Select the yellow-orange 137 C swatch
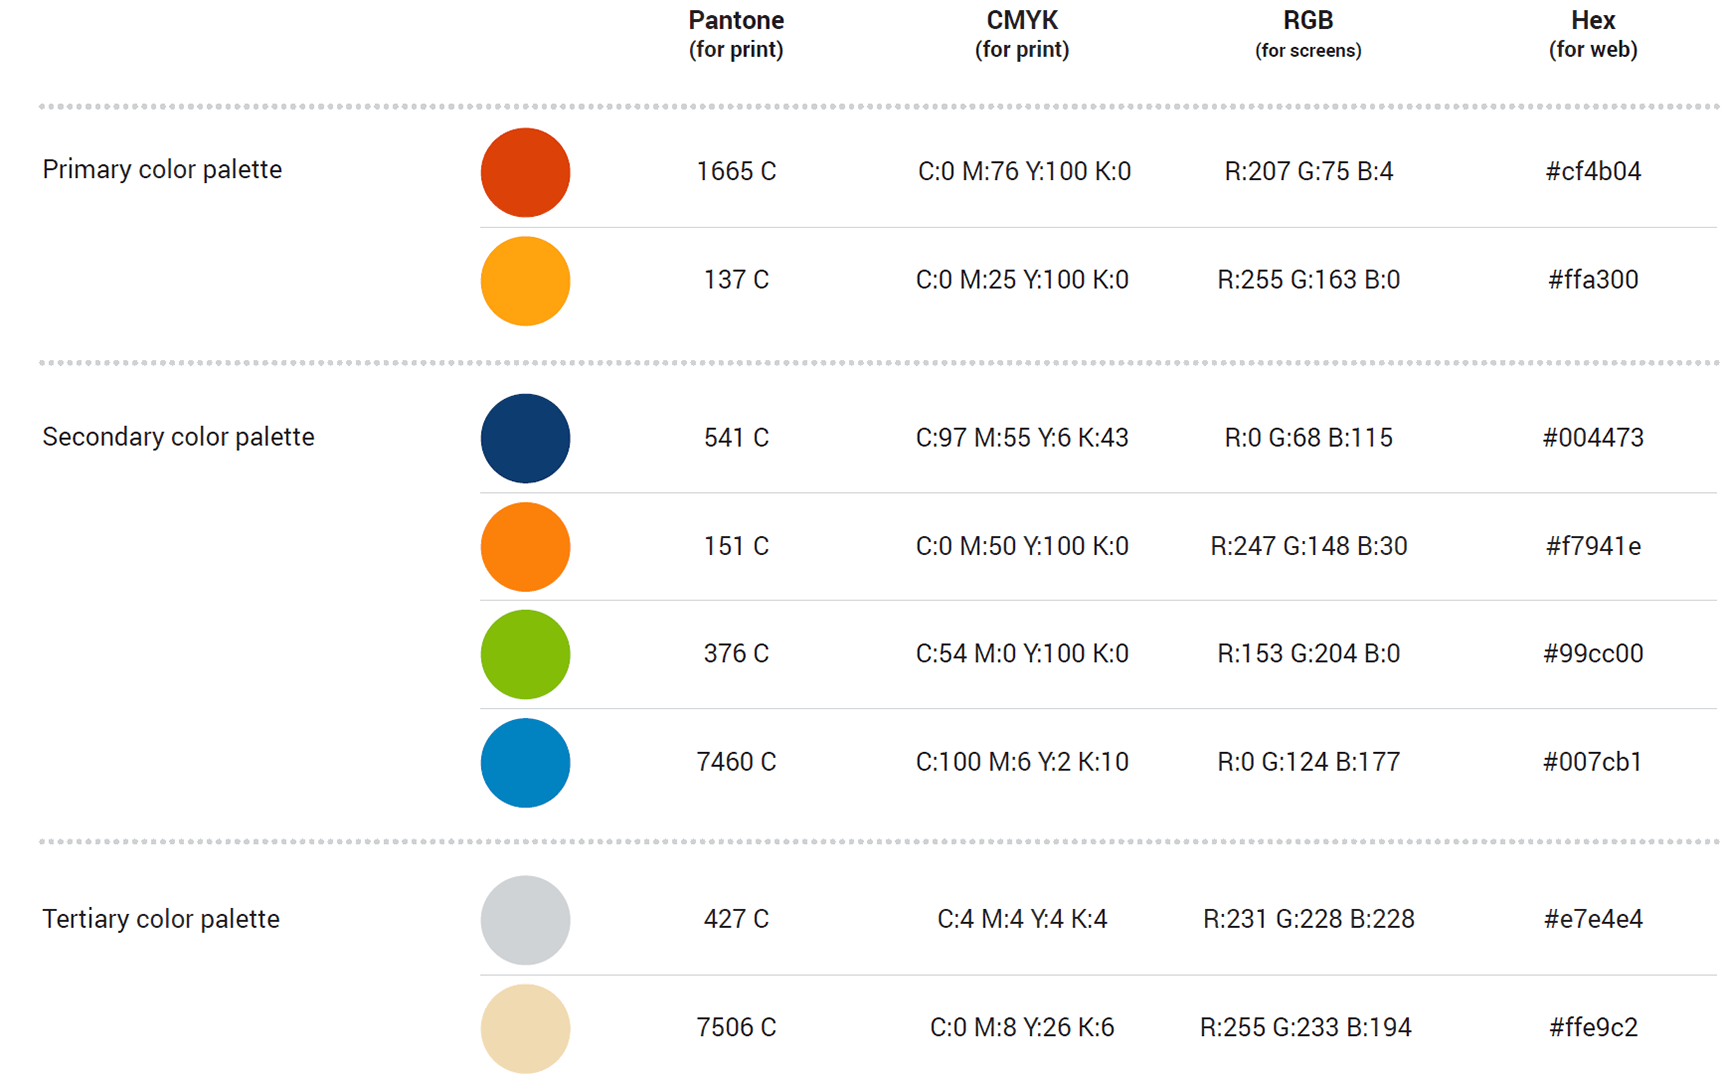 [525, 281]
